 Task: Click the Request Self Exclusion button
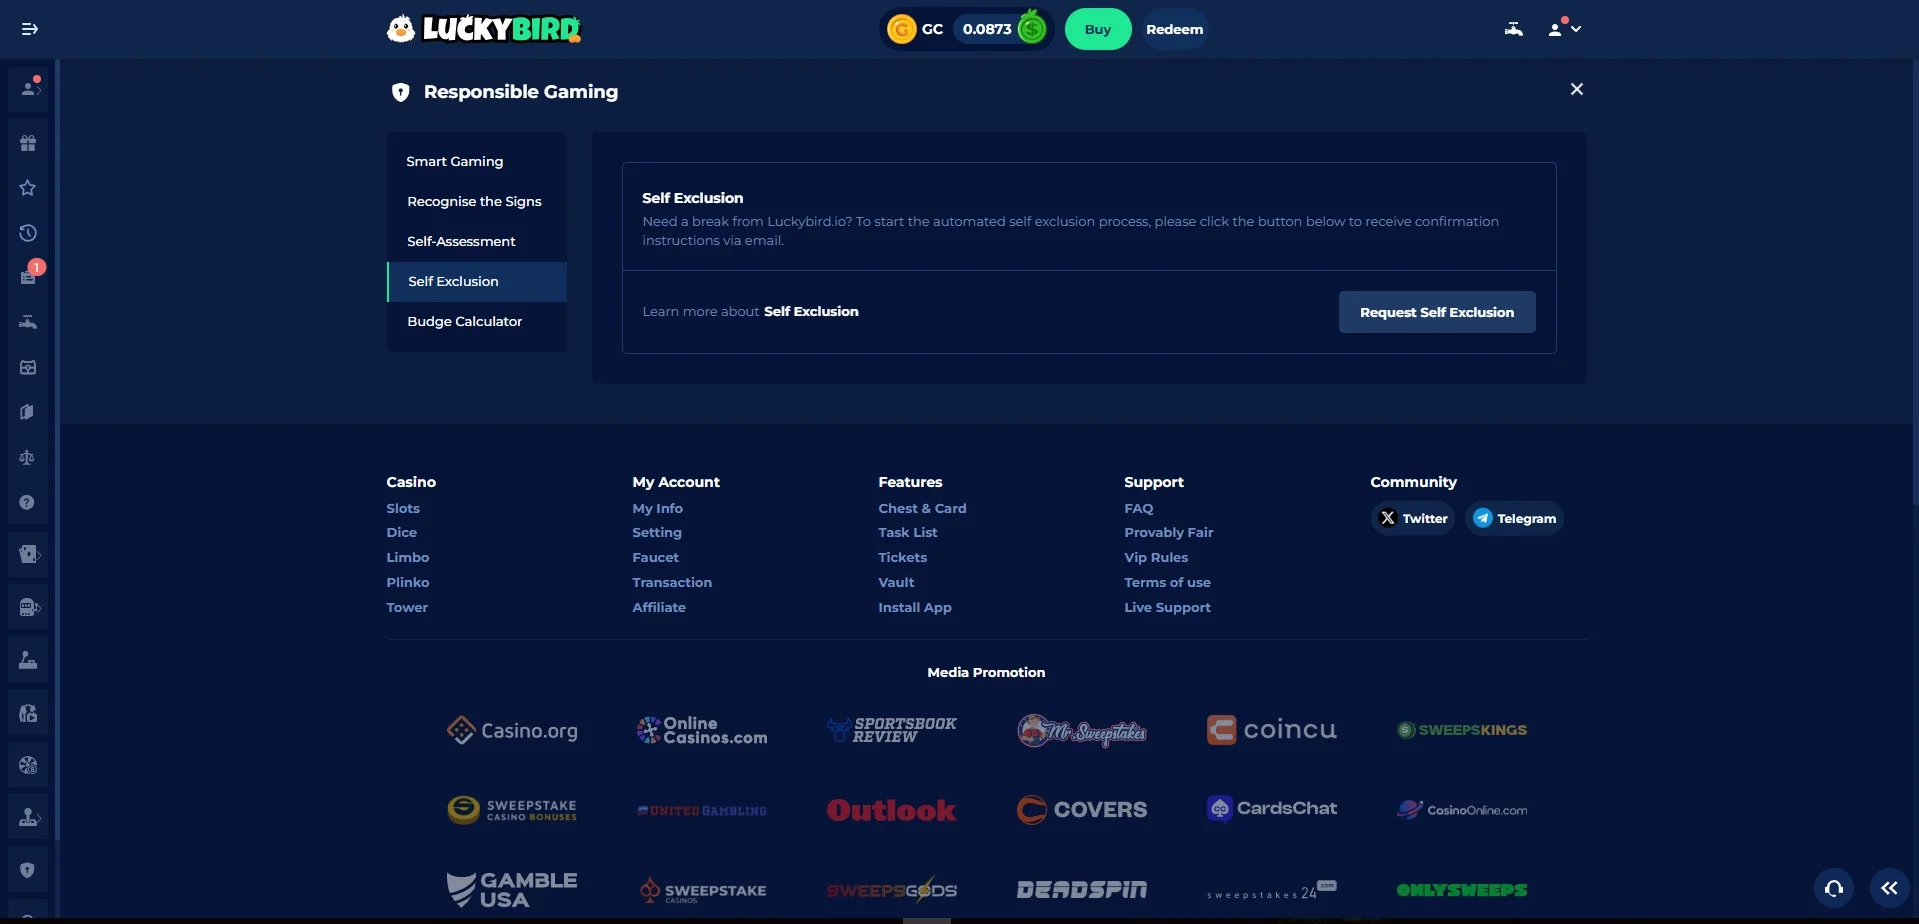(x=1437, y=311)
